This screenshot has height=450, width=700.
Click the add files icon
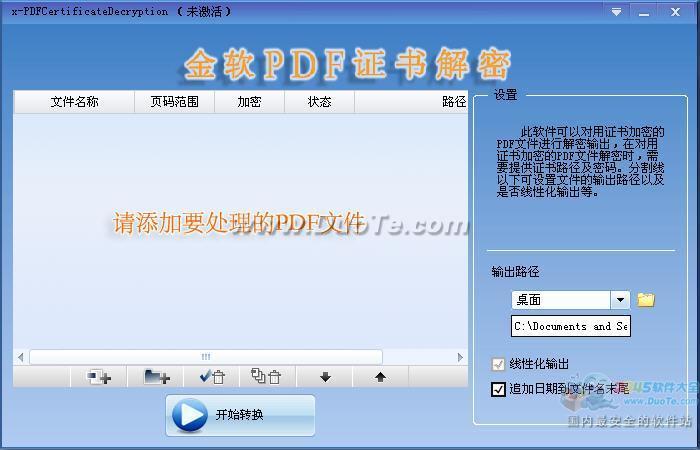(99, 377)
